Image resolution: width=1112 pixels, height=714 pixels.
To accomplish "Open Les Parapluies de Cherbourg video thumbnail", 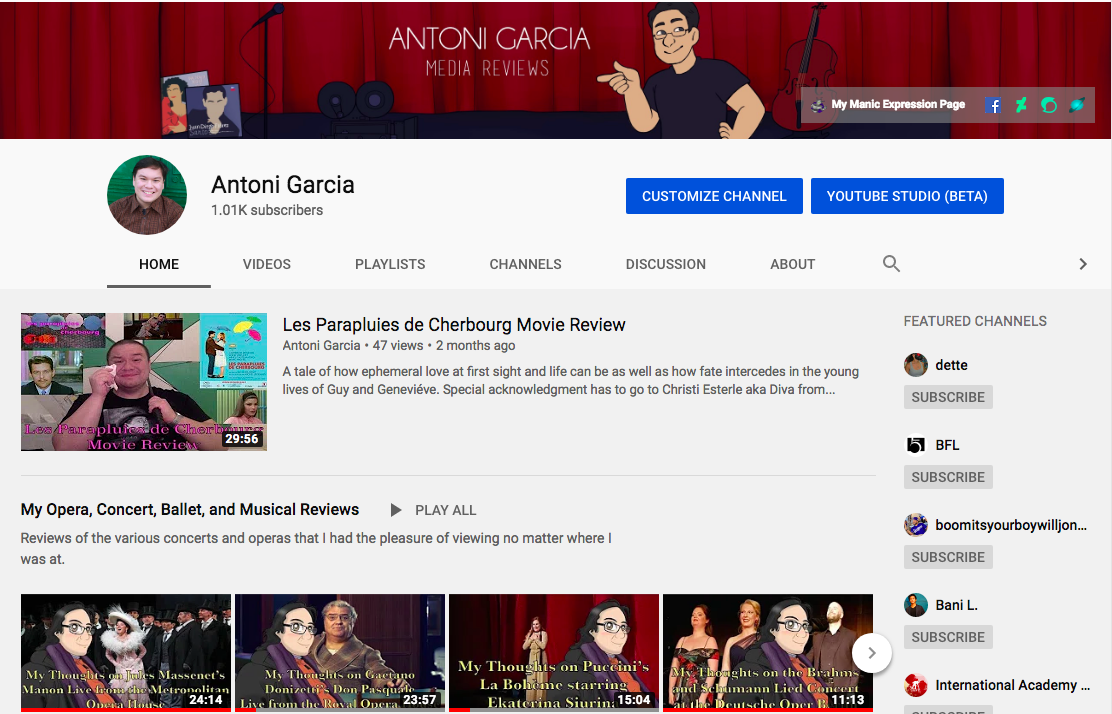I will (x=144, y=382).
